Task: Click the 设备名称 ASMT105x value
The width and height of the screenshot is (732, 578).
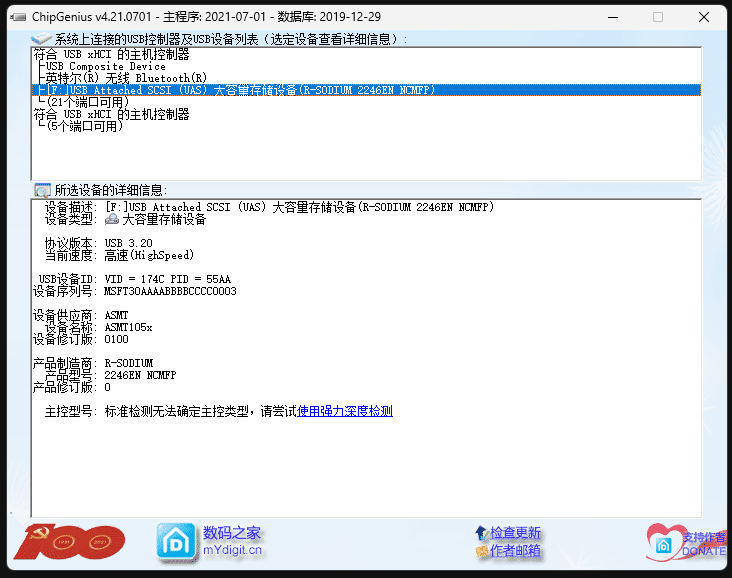Action: [128, 327]
